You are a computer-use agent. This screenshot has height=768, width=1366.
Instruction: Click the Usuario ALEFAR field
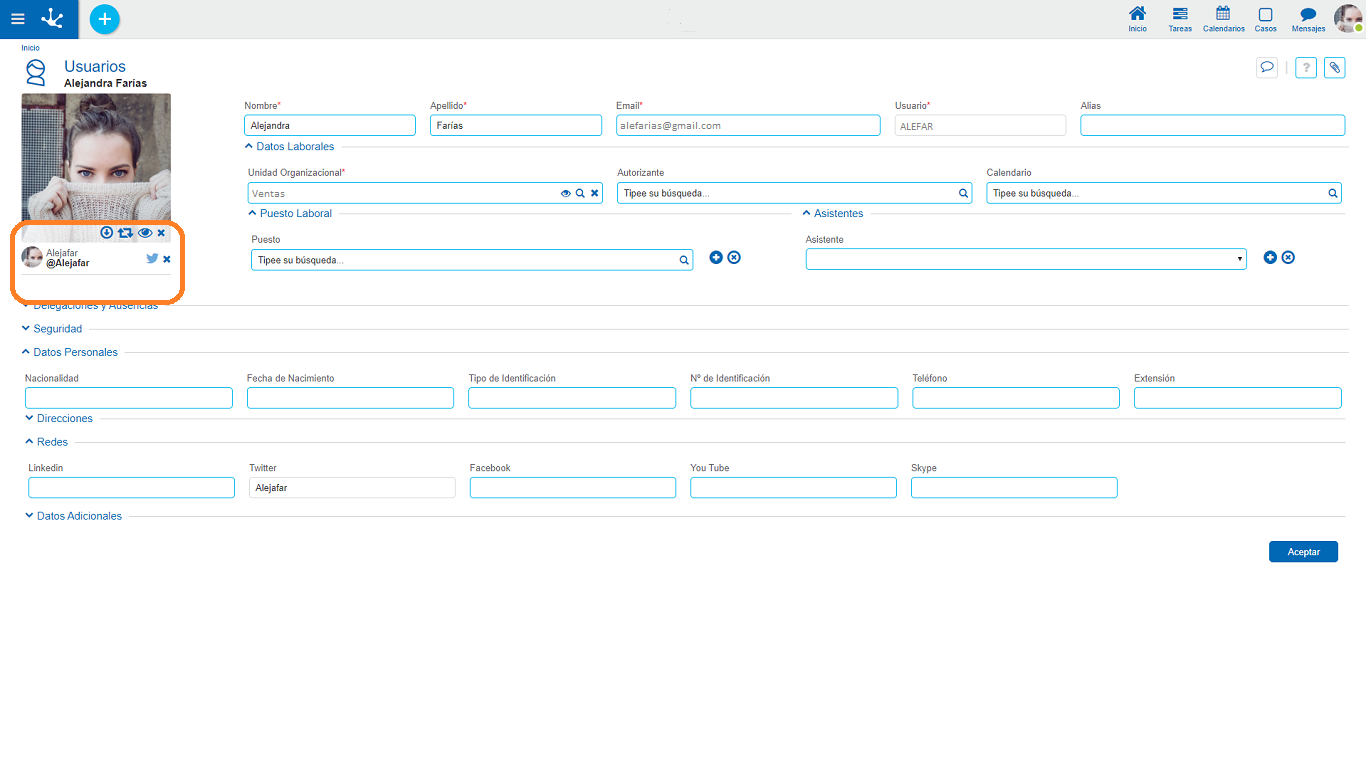(x=980, y=126)
